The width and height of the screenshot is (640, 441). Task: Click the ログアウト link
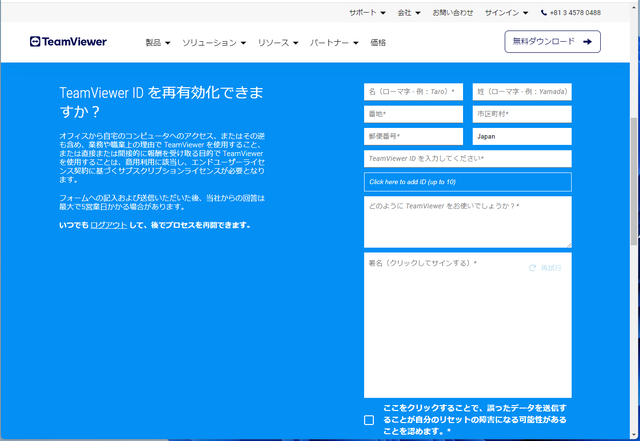[109, 225]
